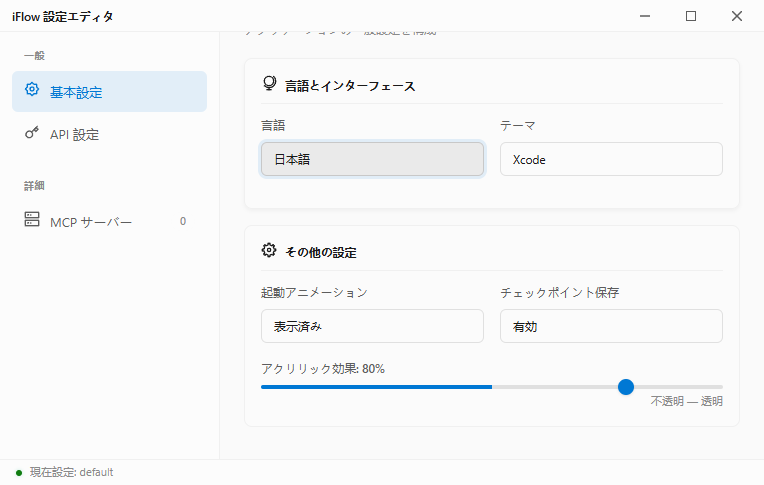
Task: Open the 言語 dropdown showing 日本語
Action: click(x=372, y=159)
